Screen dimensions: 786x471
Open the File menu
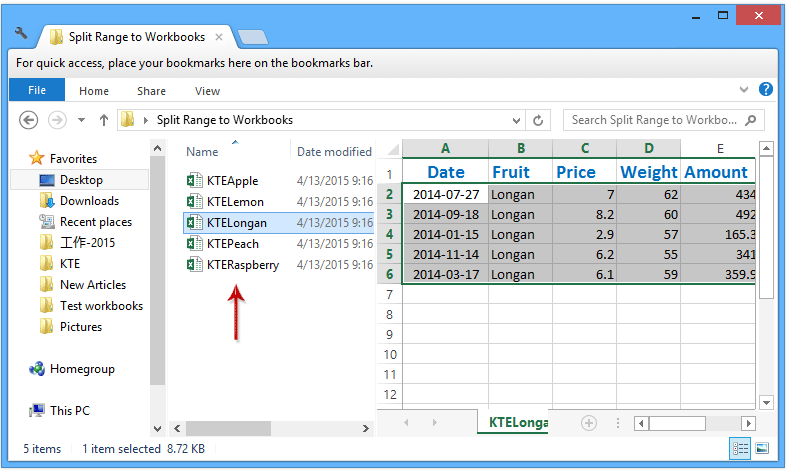tap(37, 91)
